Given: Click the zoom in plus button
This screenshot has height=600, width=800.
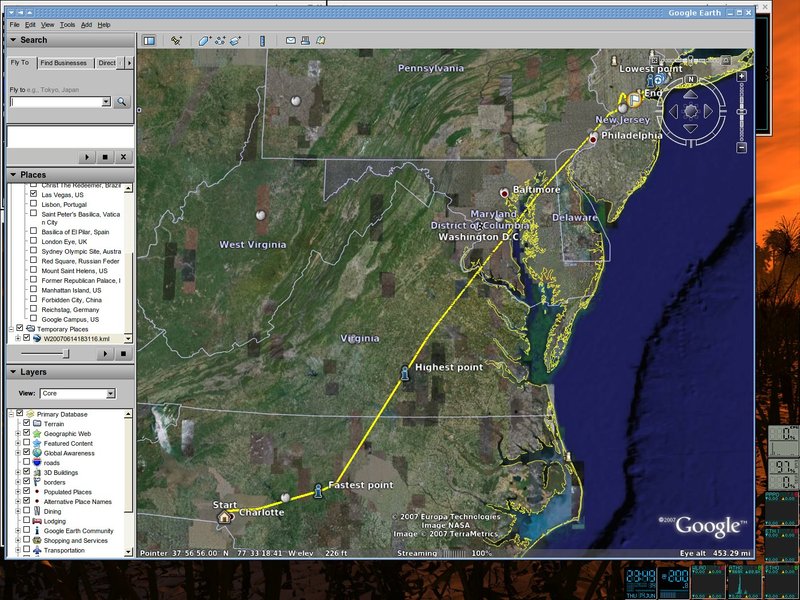Looking at the screenshot, I should [x=742, y=77].
